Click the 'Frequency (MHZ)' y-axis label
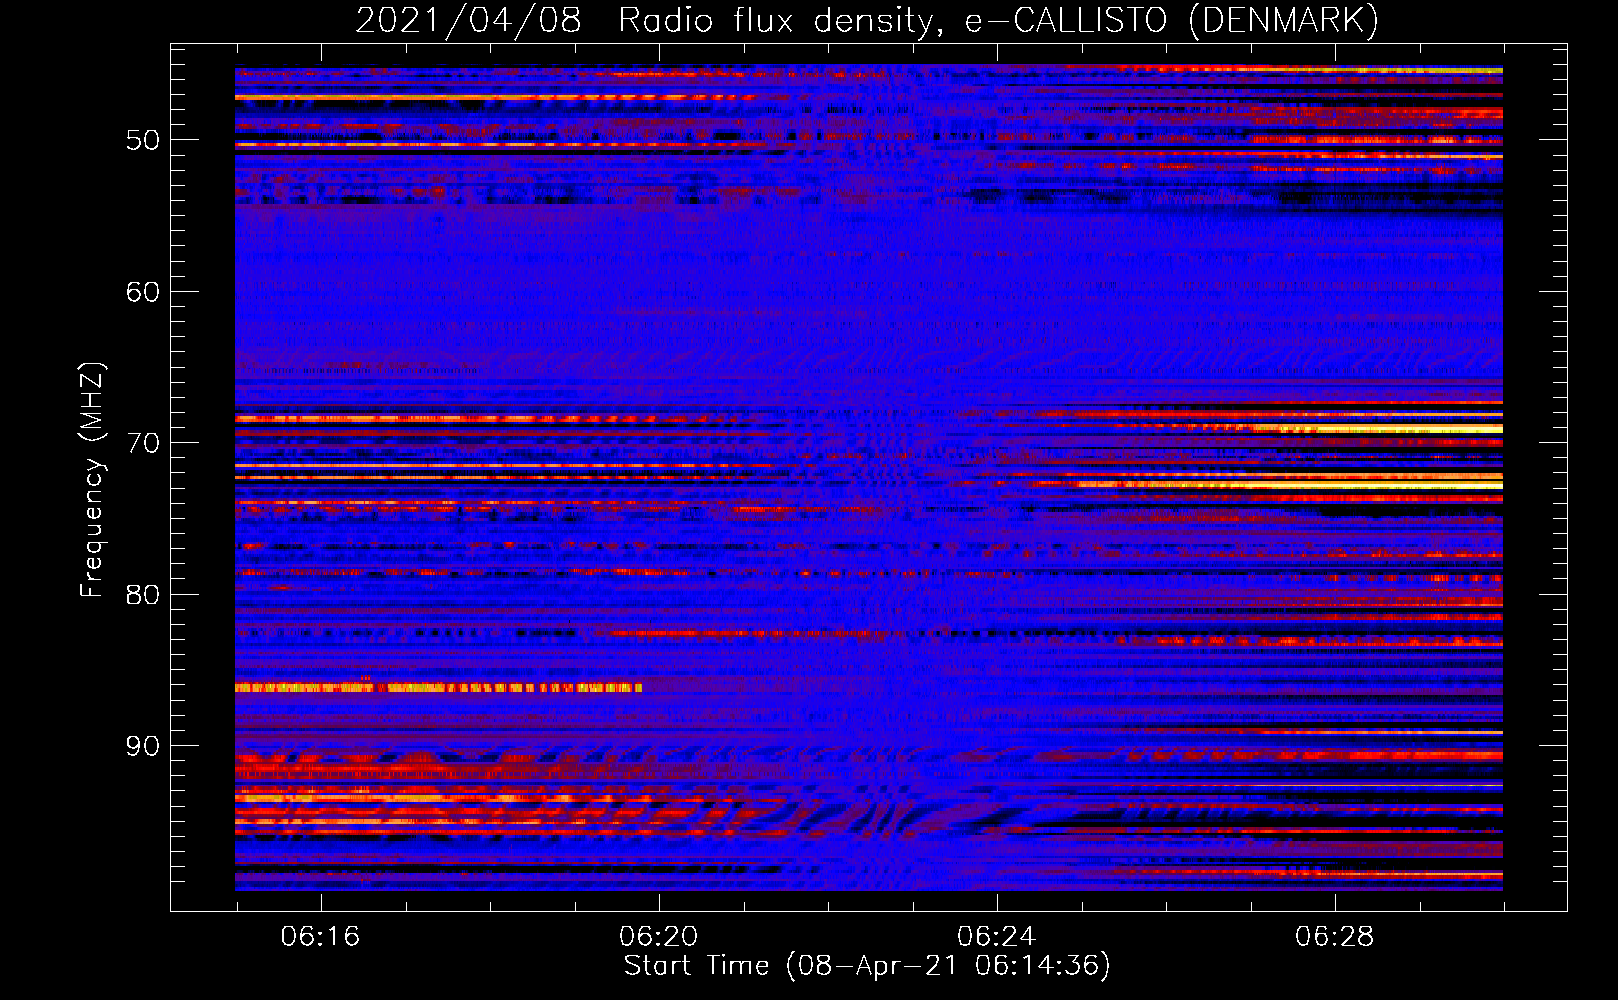Image resolution: width=1618 pixels, height=1000 pixels. 92,481
